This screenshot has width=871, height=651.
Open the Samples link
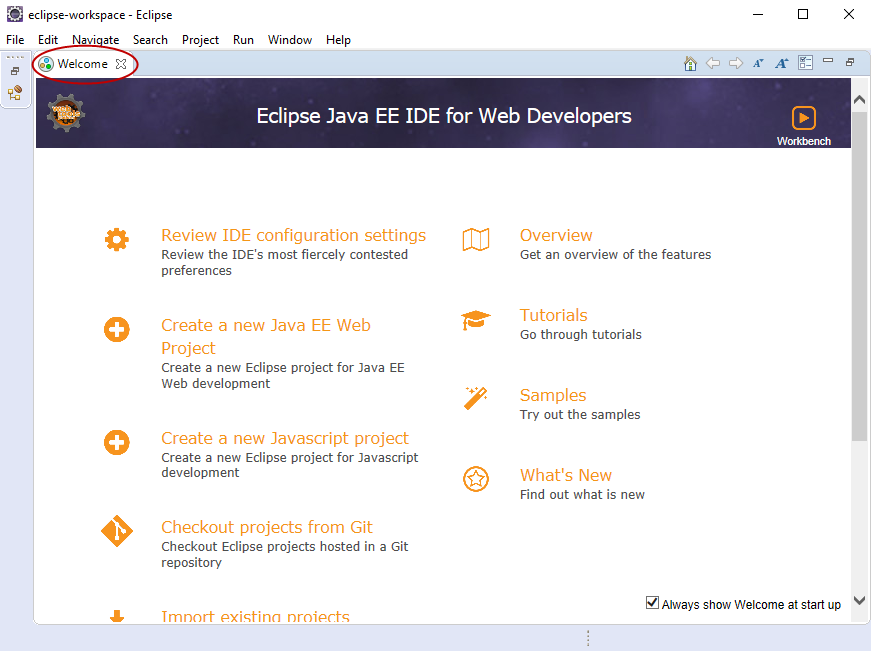pos(553,395)
